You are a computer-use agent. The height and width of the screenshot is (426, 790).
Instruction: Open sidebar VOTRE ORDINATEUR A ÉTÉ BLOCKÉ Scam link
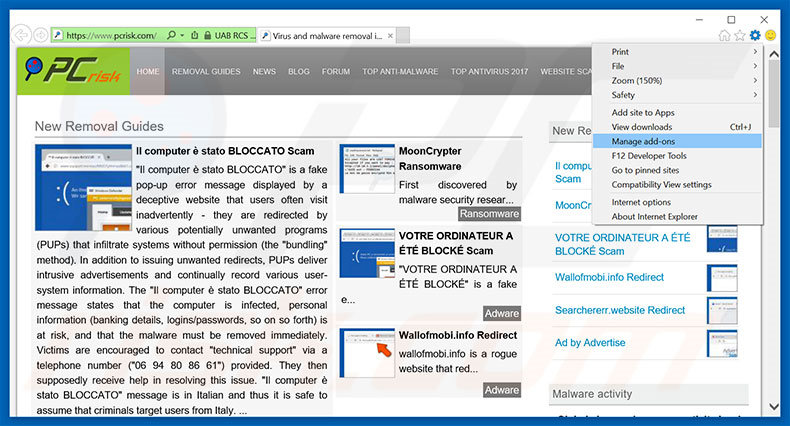[623, 244]
